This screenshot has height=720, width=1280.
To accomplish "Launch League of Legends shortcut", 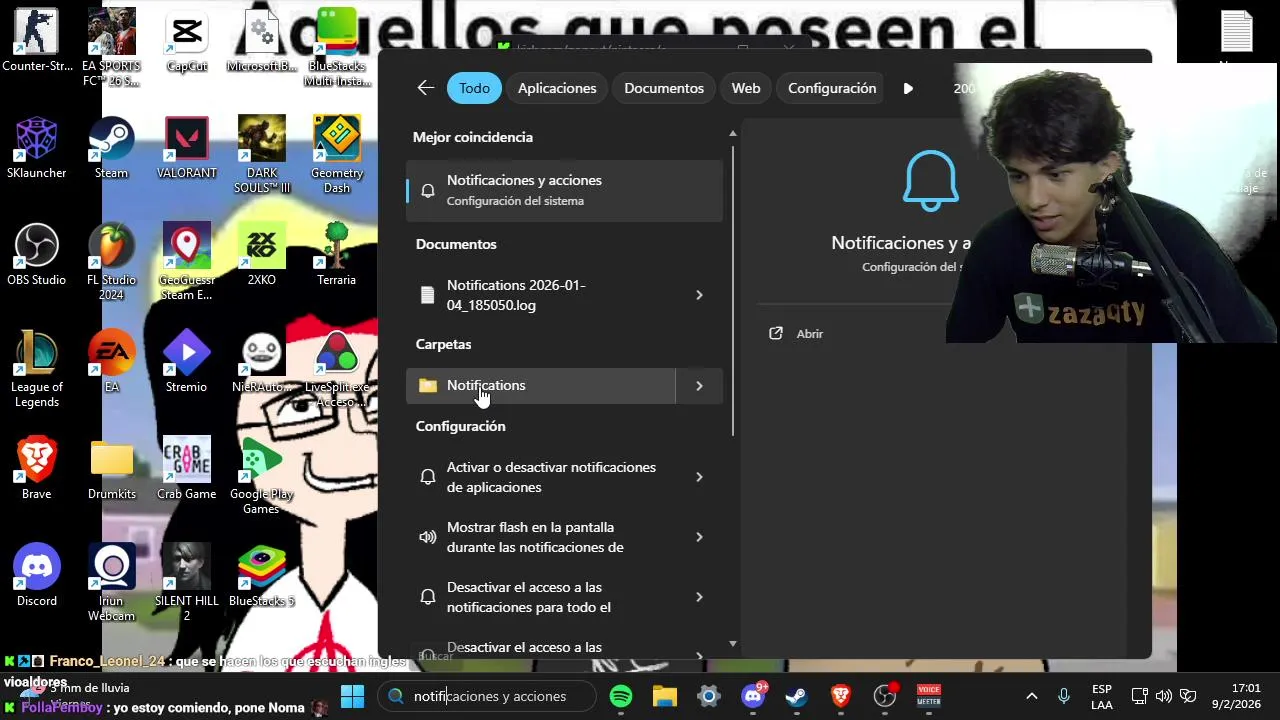I will pos(37,368).
